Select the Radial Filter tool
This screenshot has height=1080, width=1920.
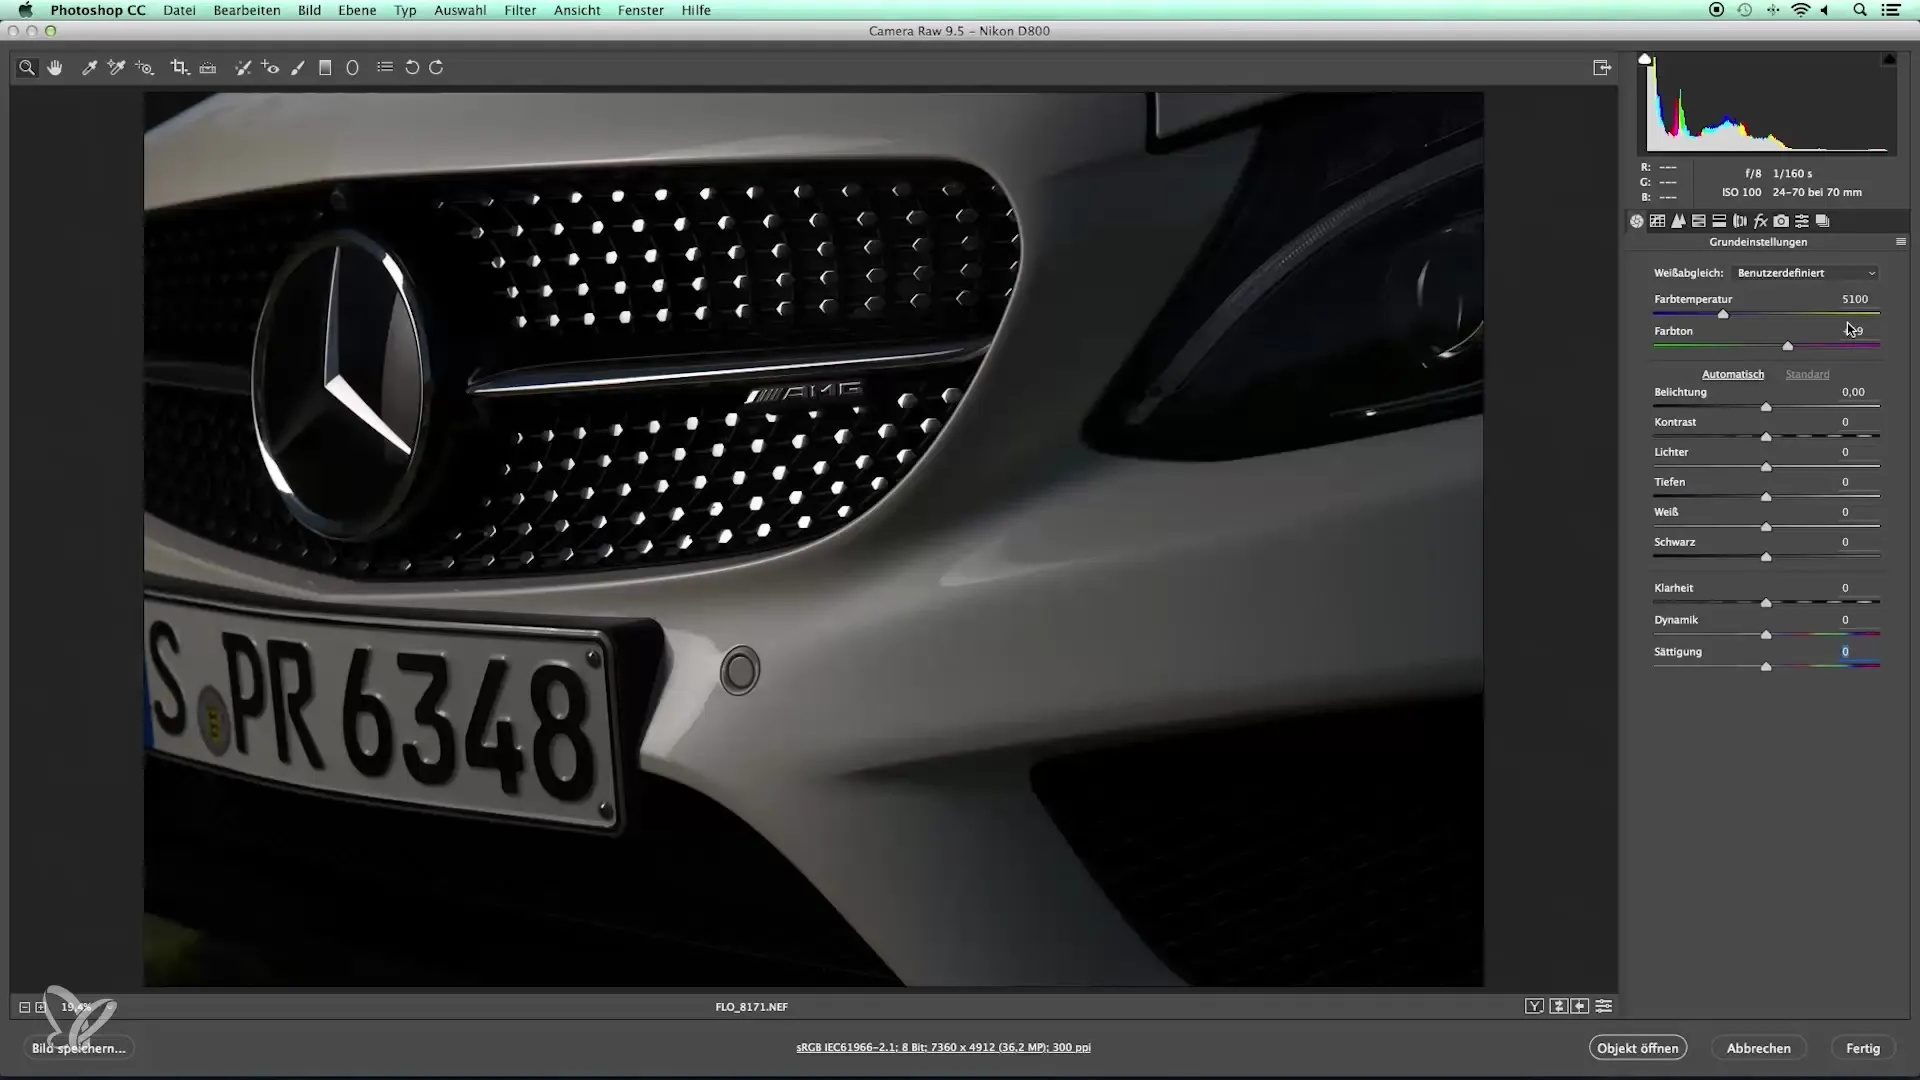tap(352, 68)
